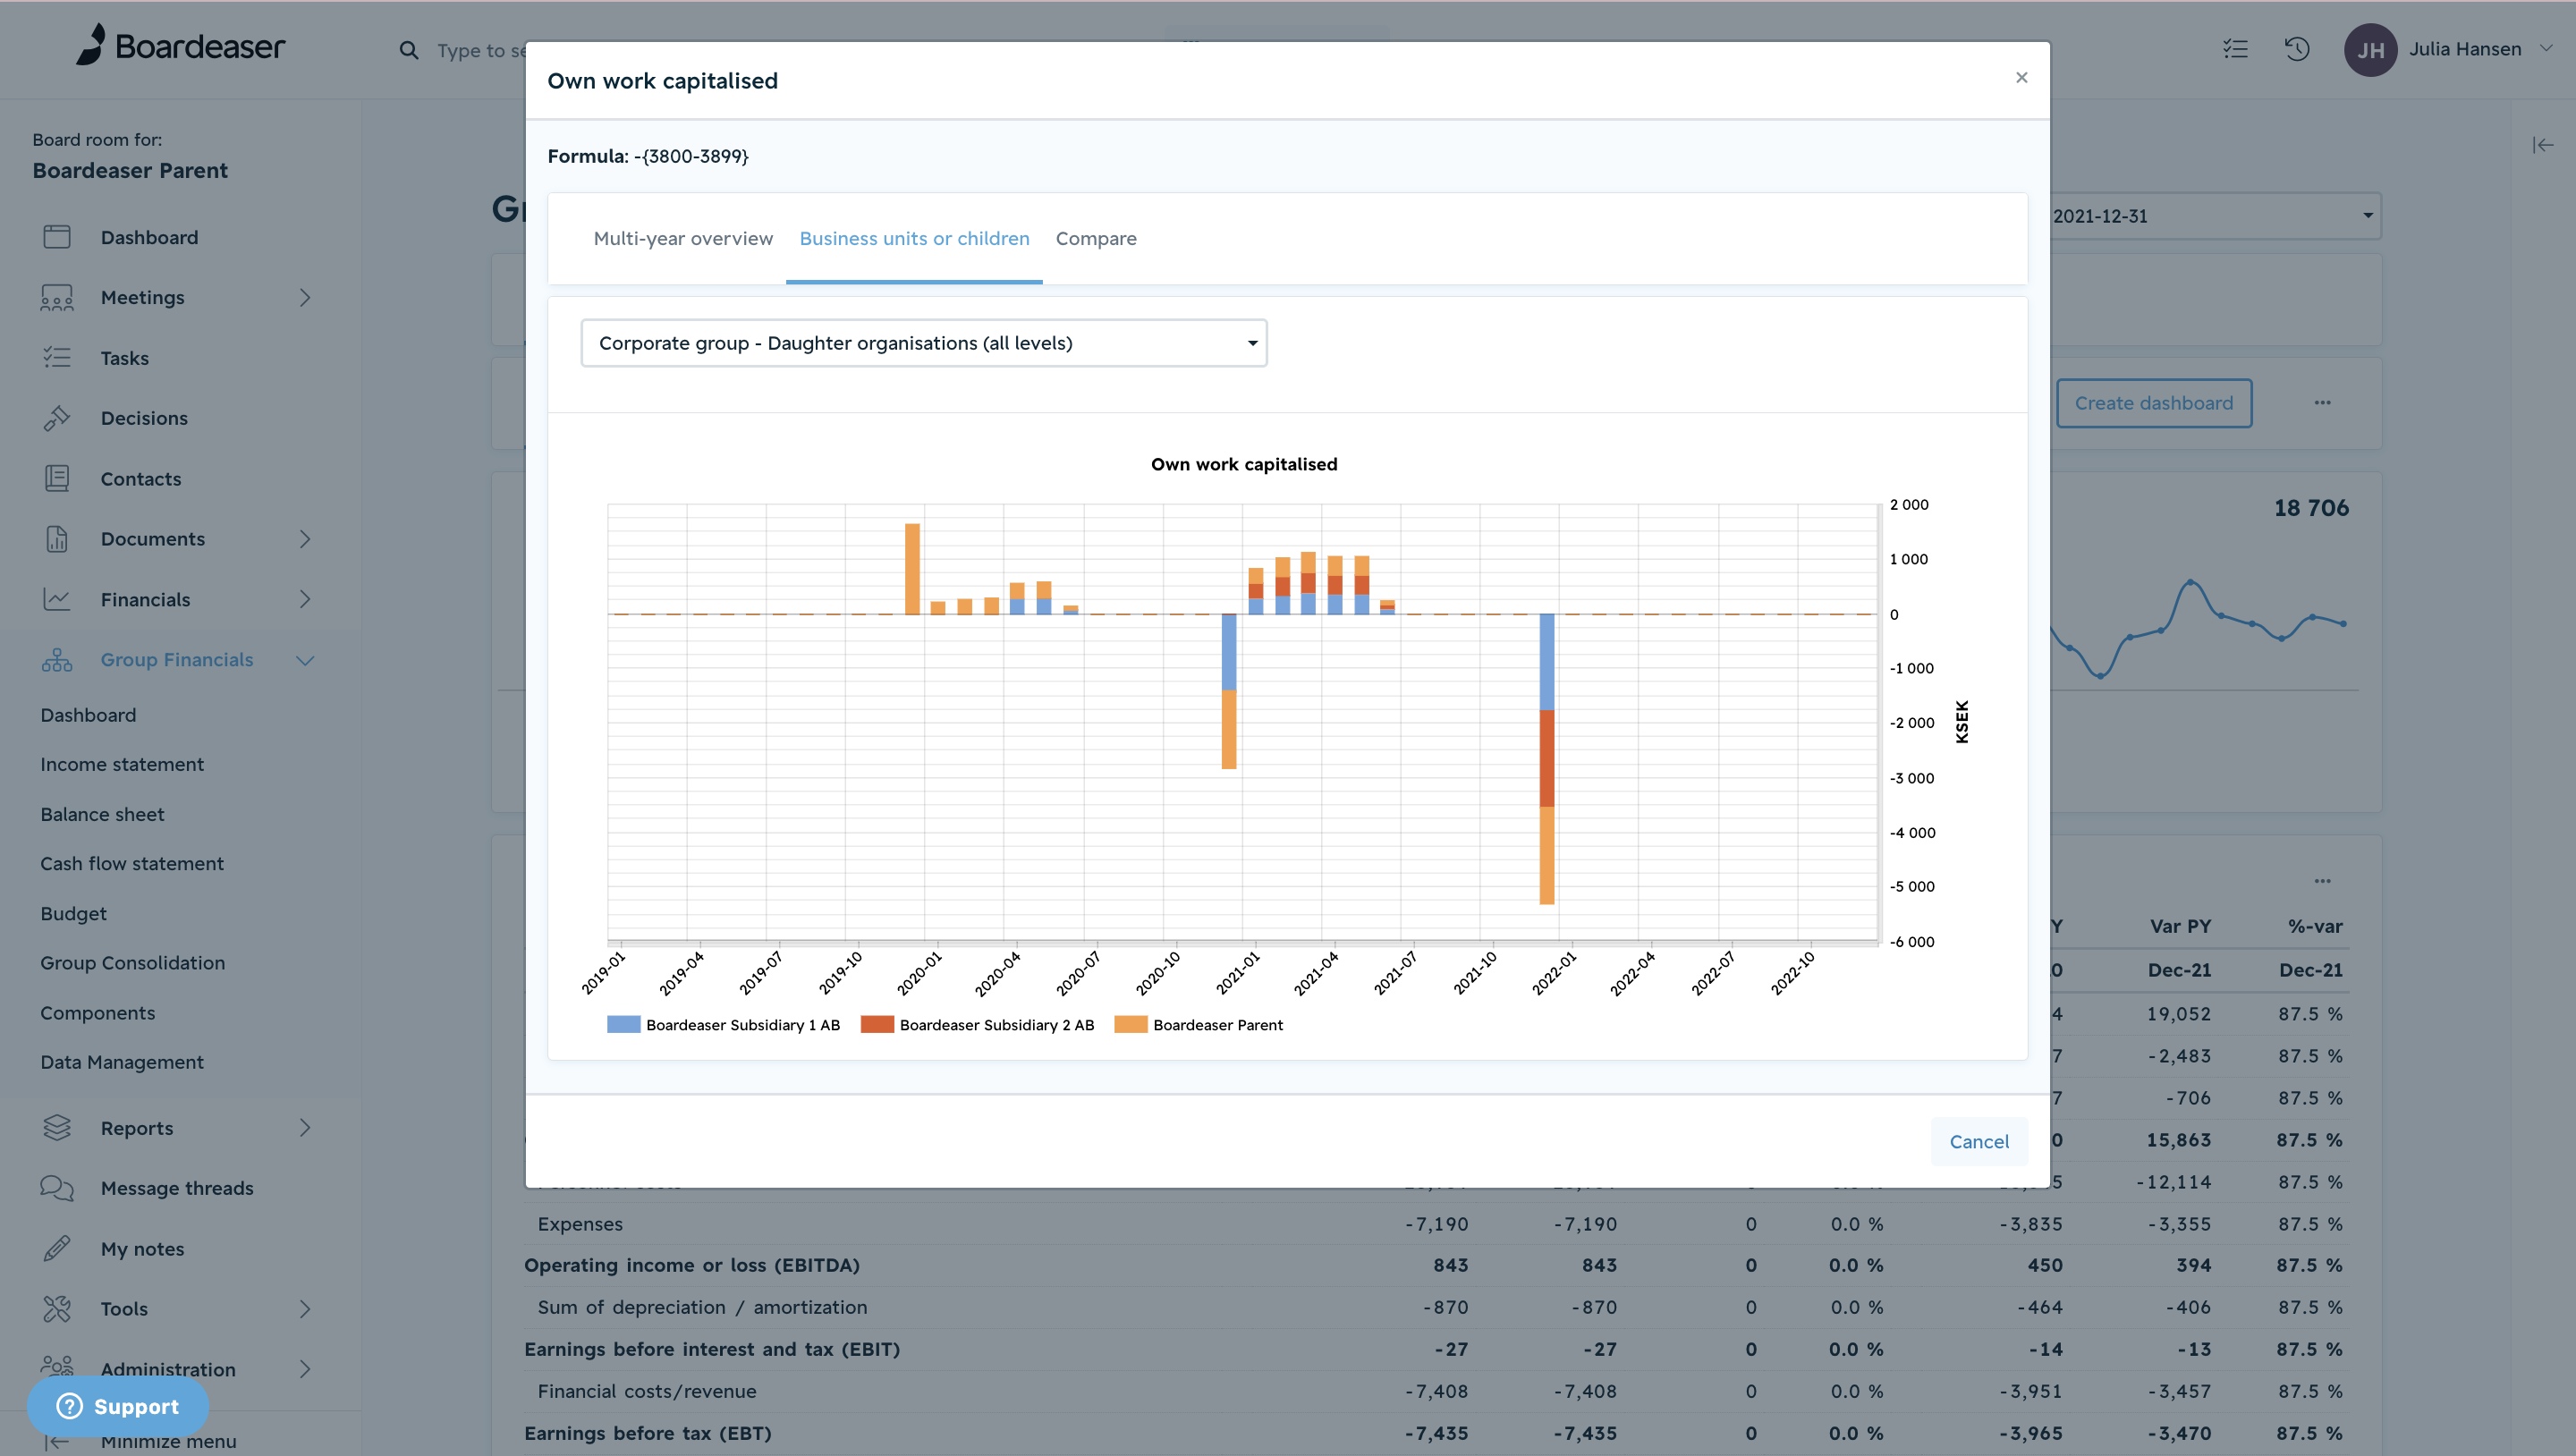Click the Documents file icon

coord(57,539)
